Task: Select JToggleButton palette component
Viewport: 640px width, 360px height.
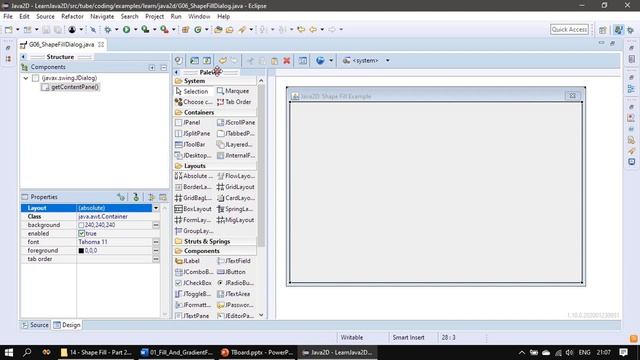Action: [193, 294]
